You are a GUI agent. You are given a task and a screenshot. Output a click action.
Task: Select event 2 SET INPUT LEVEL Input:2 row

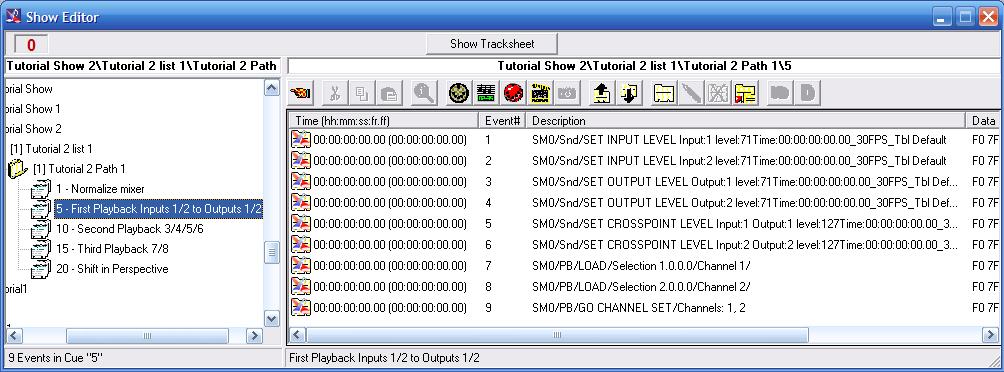[644, 161]
